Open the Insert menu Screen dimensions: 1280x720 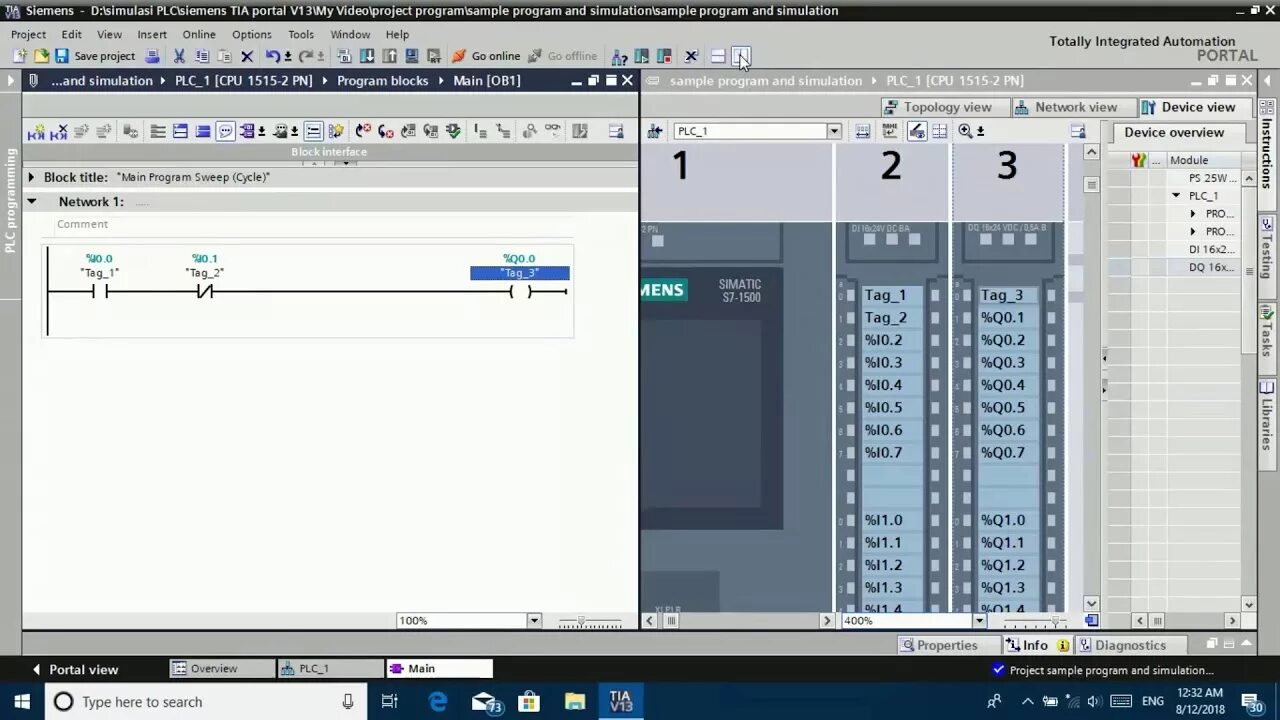click(x=152, y=34)
